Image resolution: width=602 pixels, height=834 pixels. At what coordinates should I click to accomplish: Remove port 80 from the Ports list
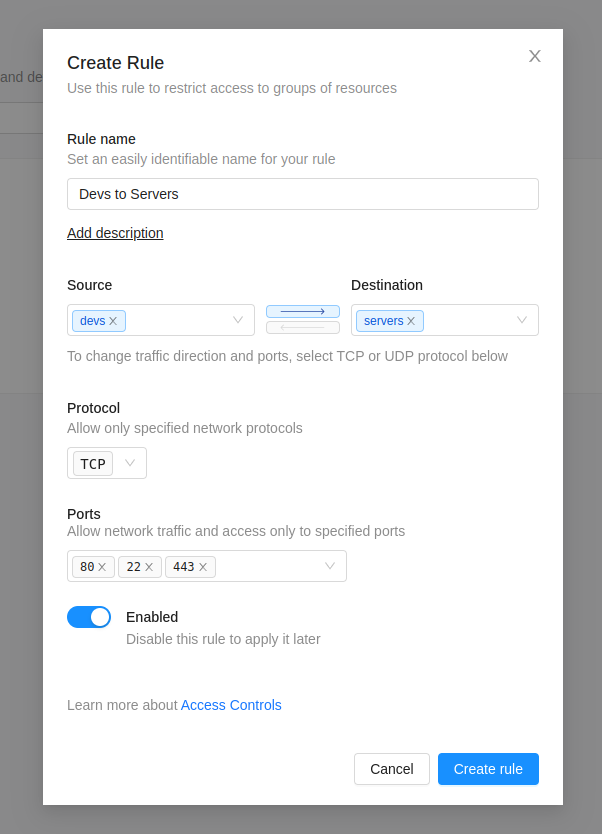point(102,567)
